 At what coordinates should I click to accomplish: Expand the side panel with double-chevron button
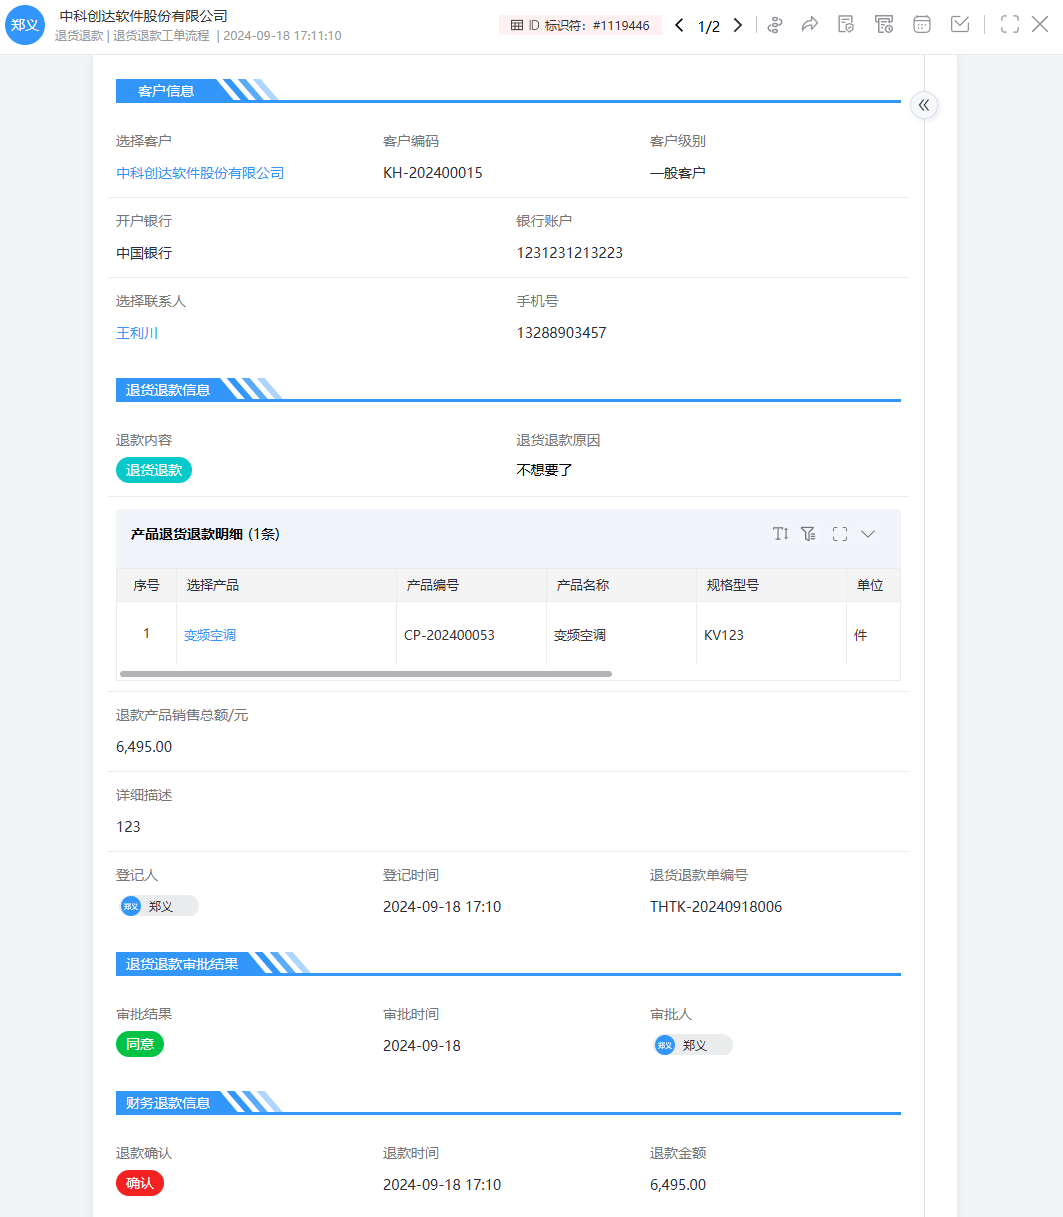924,105
